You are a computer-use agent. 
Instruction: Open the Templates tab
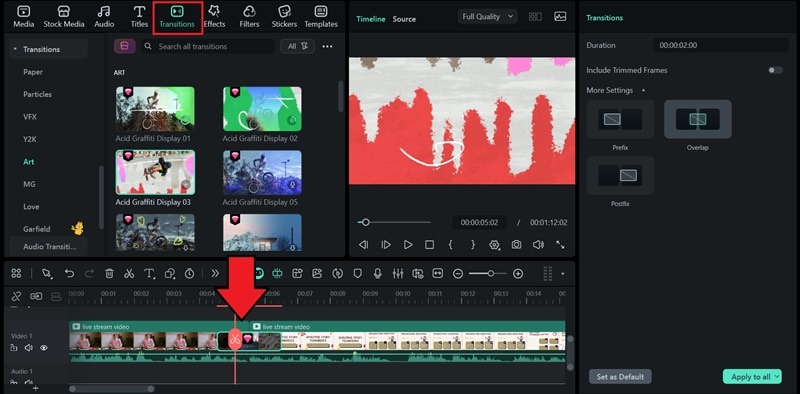pyautogui.click(x=321, y=17)
